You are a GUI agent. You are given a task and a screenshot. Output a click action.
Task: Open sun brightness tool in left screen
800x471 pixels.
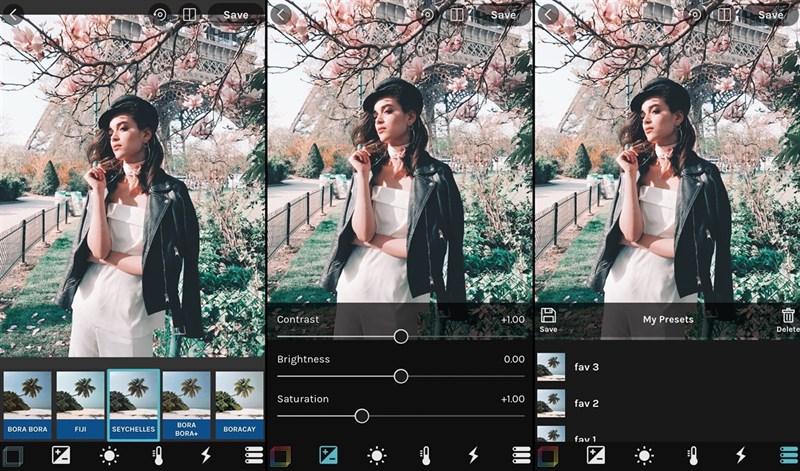point(110,455)
